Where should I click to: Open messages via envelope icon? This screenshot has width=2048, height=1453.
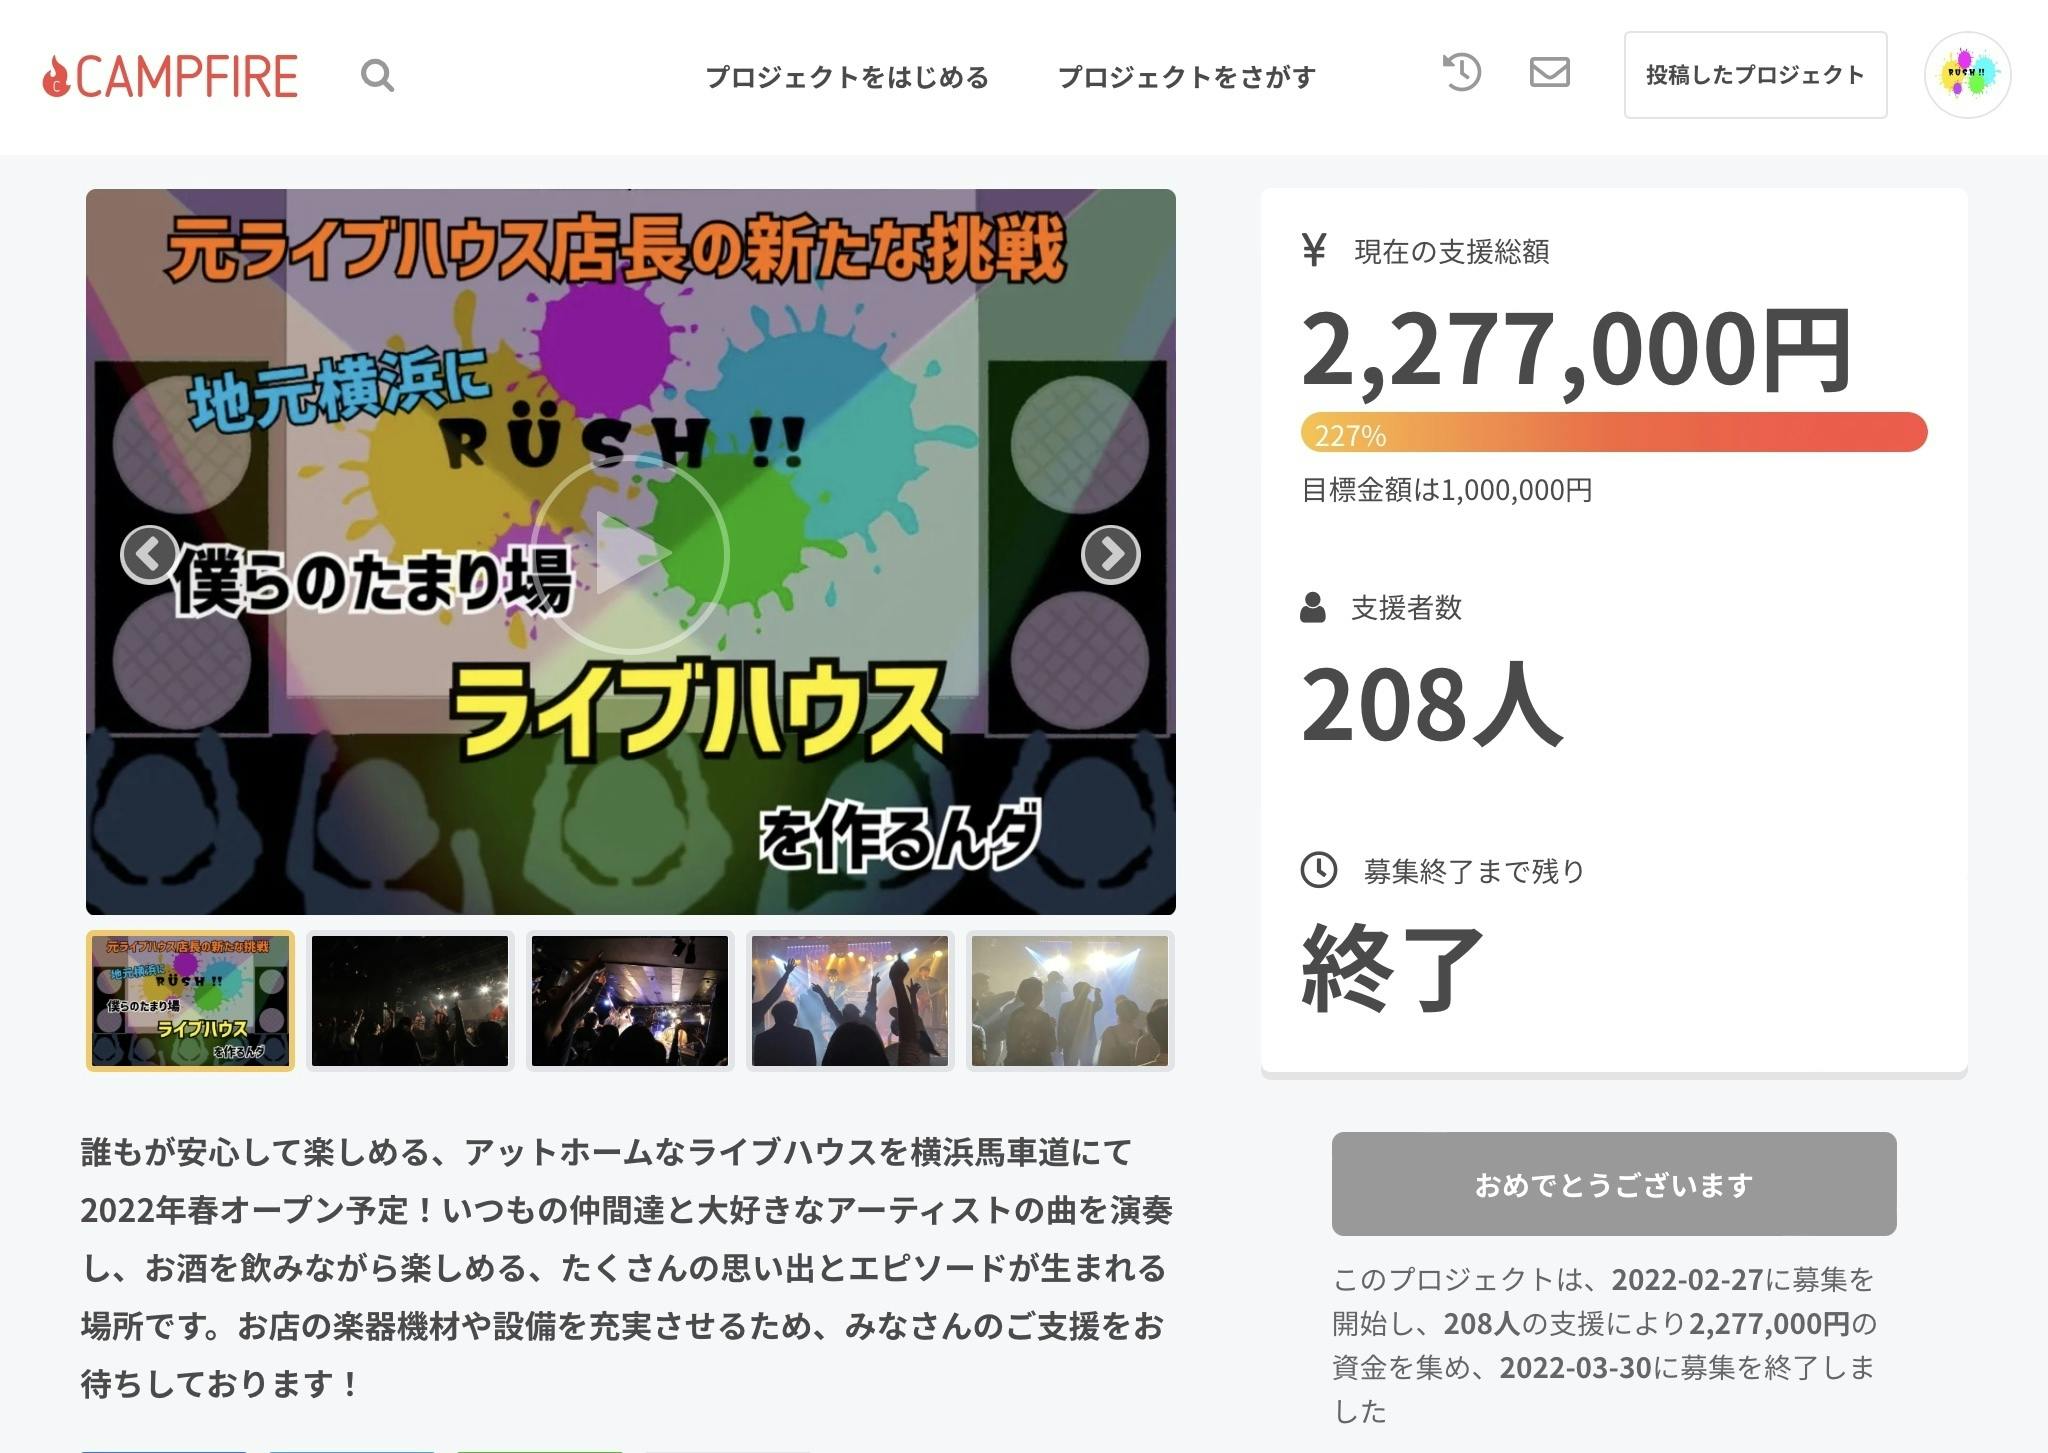1549,73
